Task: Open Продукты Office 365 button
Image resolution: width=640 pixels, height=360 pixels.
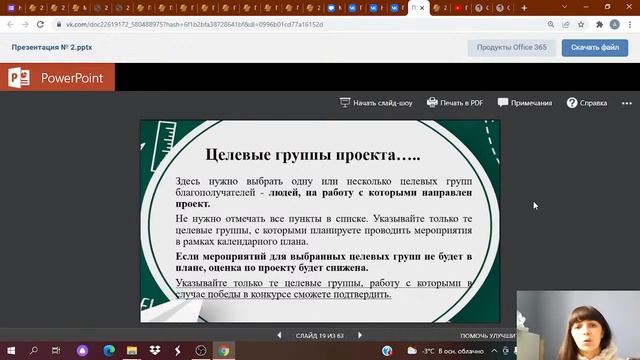Action: (x=511, y=47)
